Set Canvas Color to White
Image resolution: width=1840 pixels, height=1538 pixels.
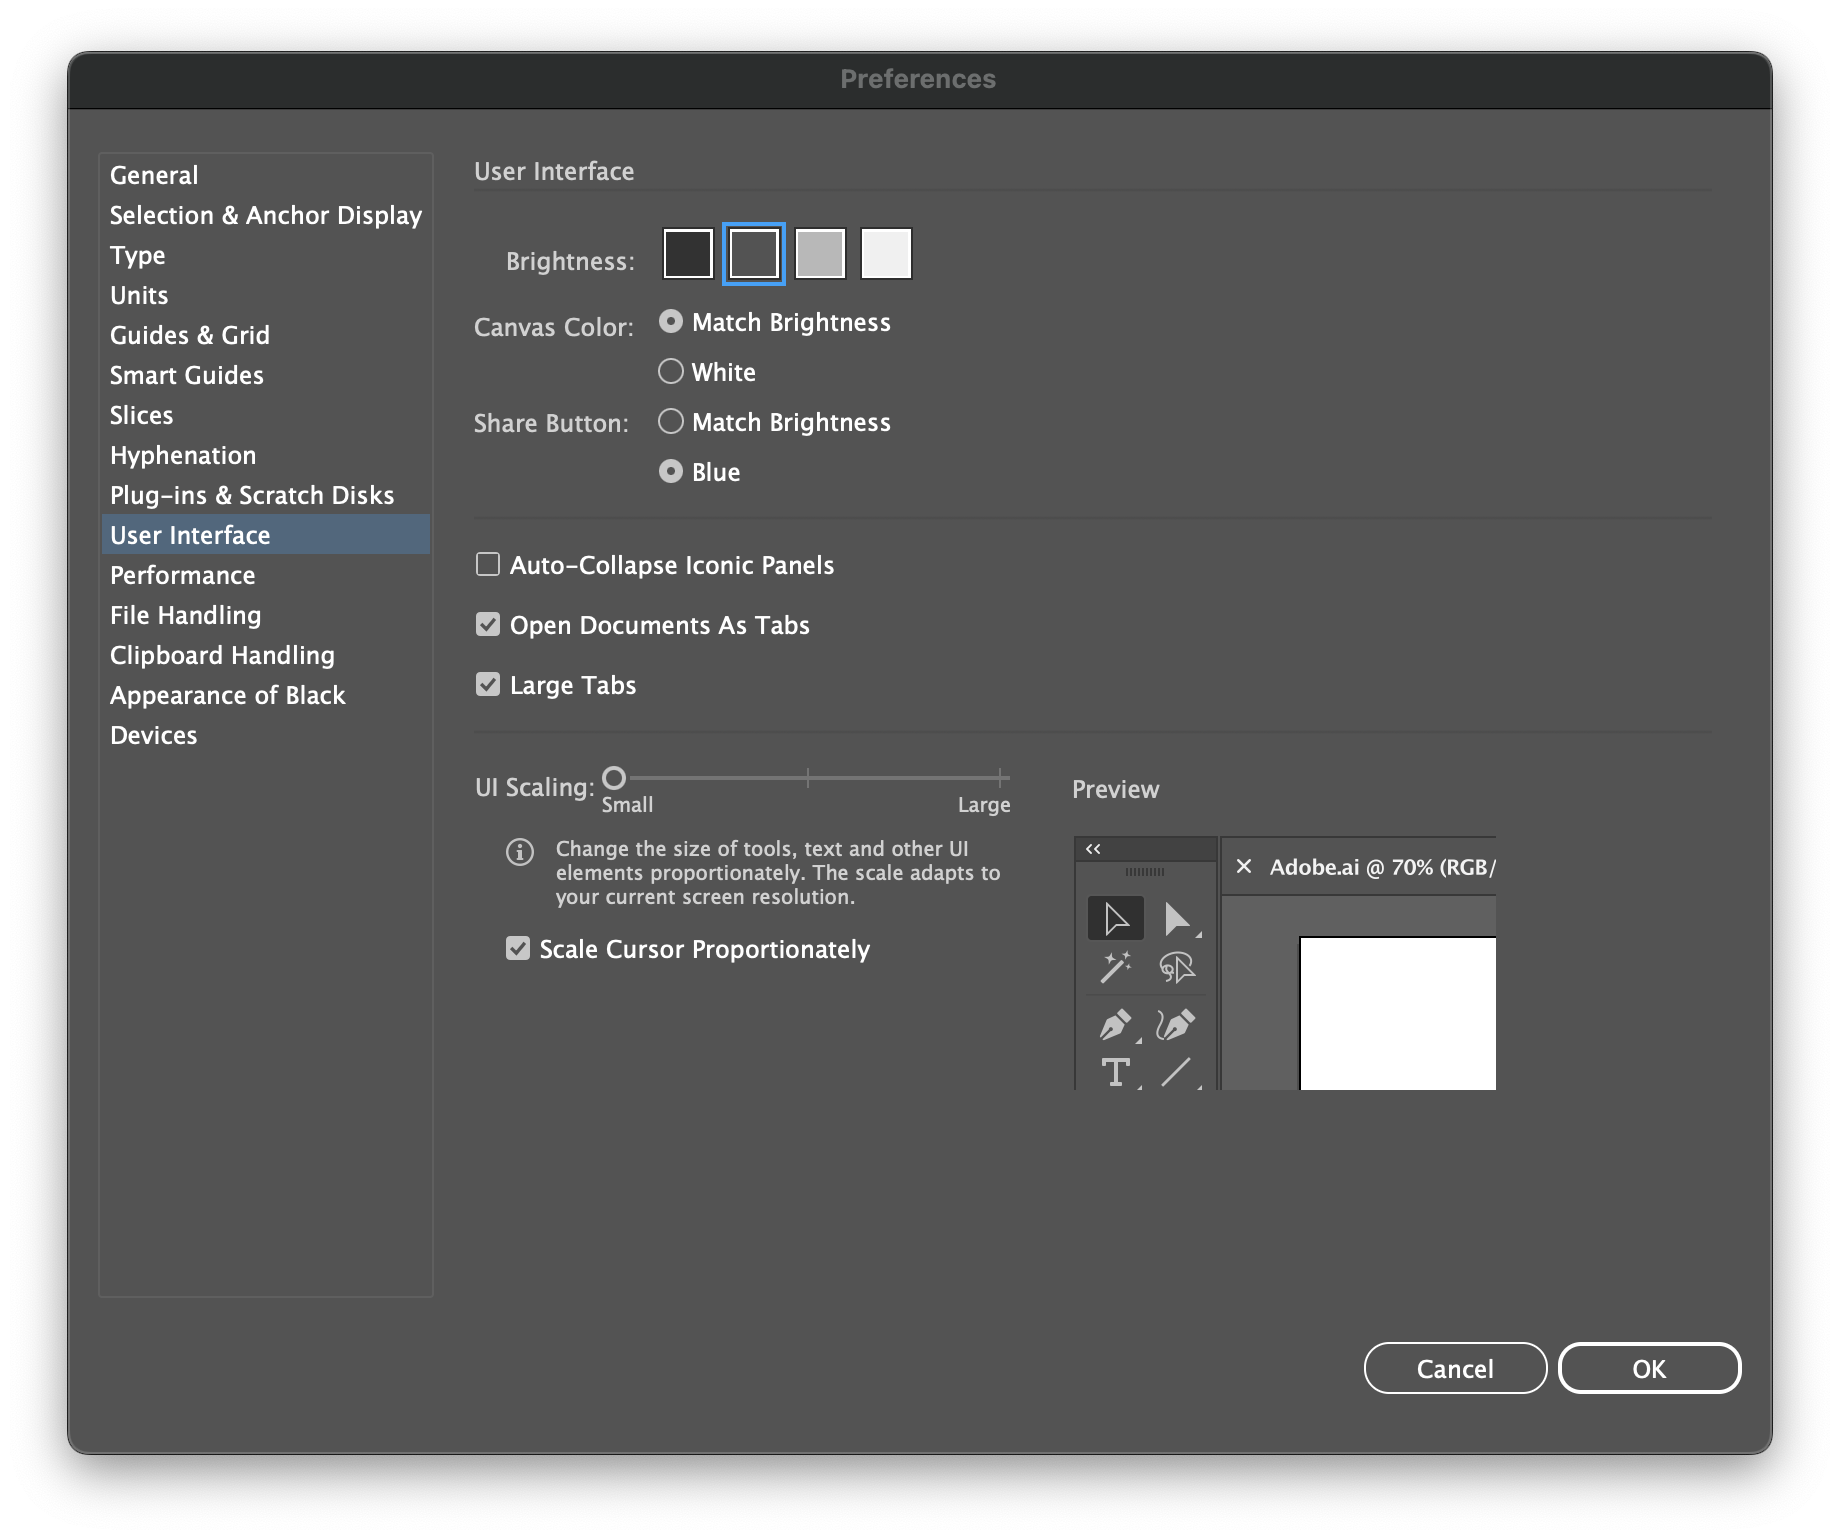tap(671, 372)
